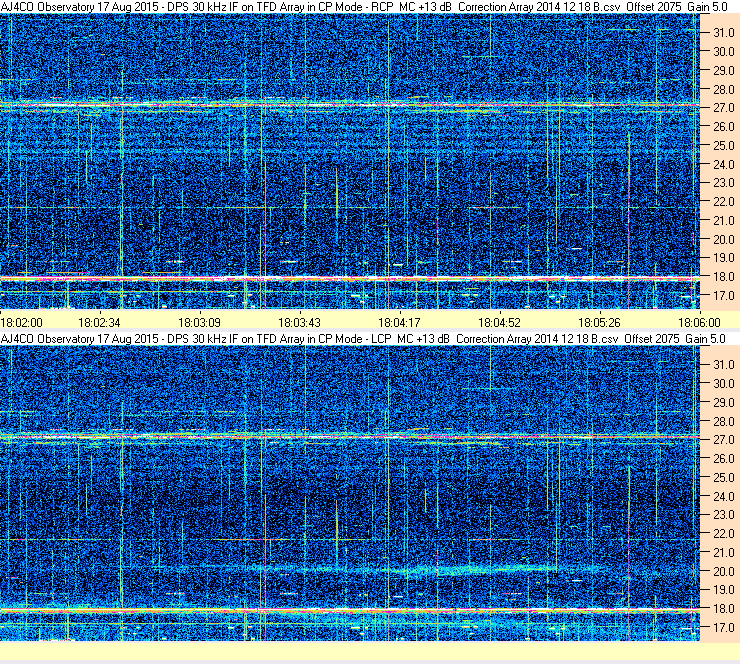The height and width of the screenshot is (664, 740).
Task: Click 23.0 on the RCP frequency axis
Action: 723,183
